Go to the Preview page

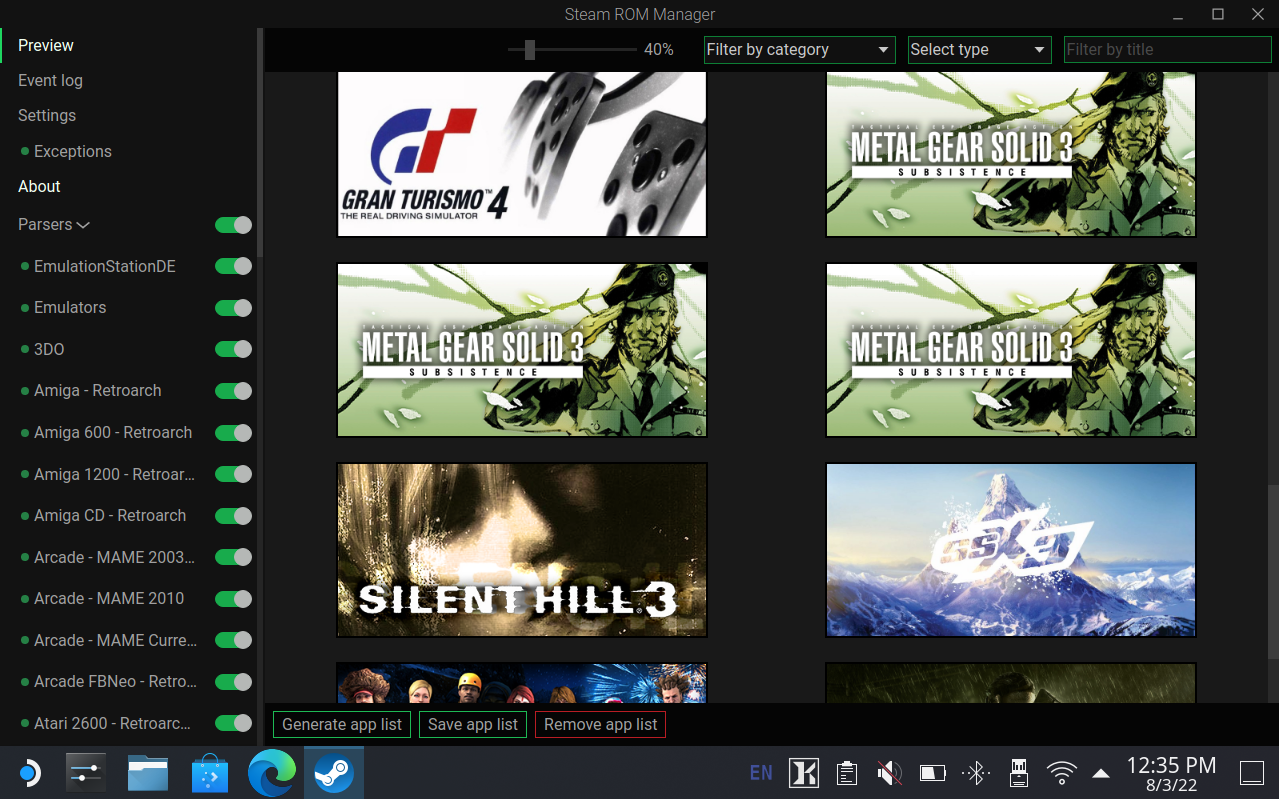coord(46,45)
